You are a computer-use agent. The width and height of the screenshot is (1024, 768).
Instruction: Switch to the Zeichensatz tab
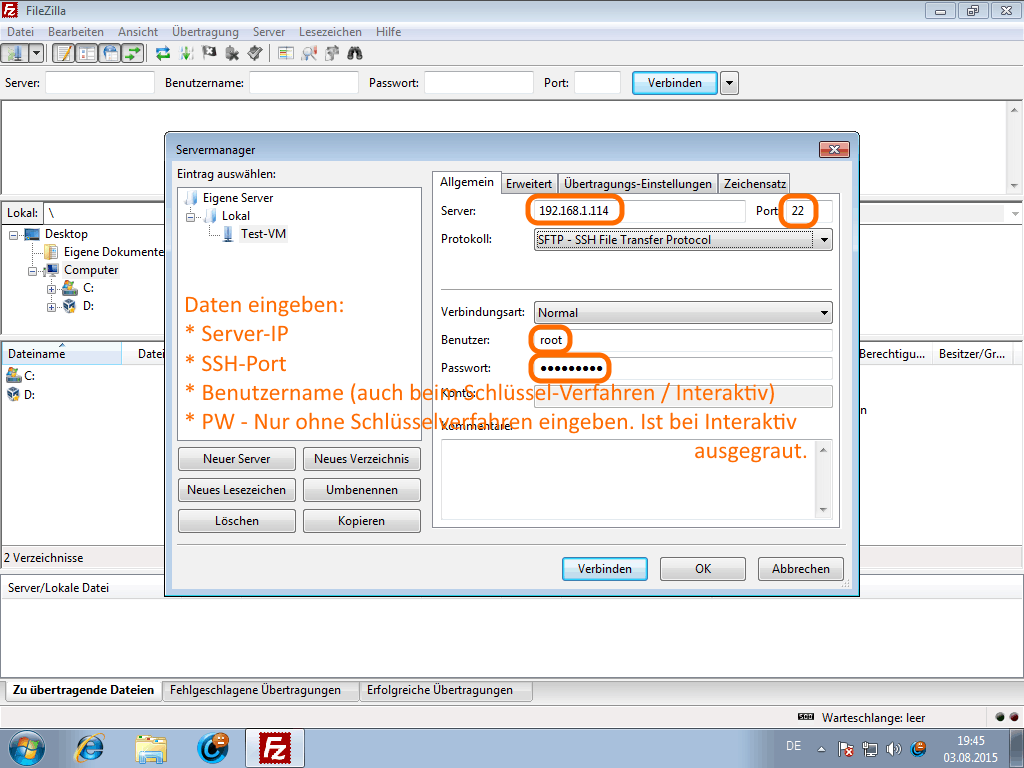tap(754, 184)
